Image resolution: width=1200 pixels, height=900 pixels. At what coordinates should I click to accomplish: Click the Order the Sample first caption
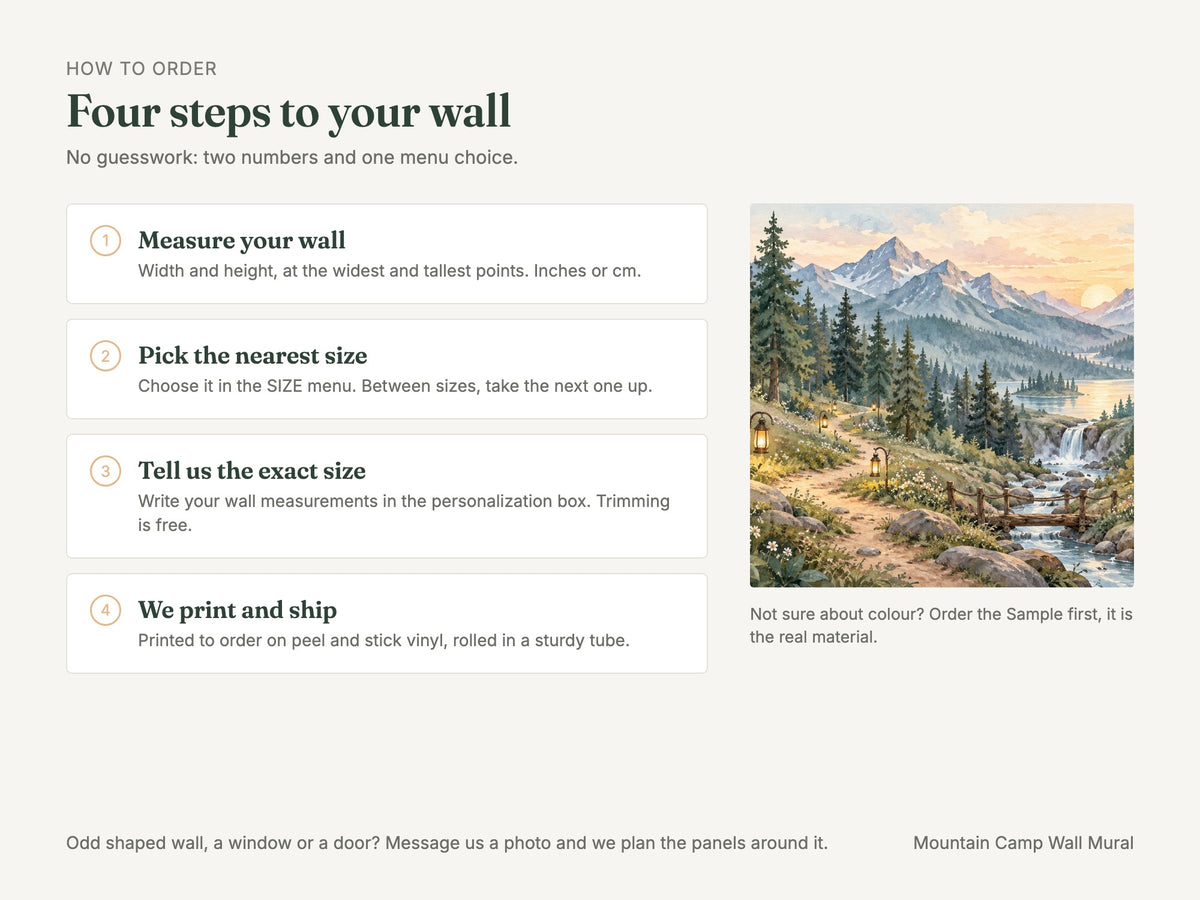[x=941, y=625]
